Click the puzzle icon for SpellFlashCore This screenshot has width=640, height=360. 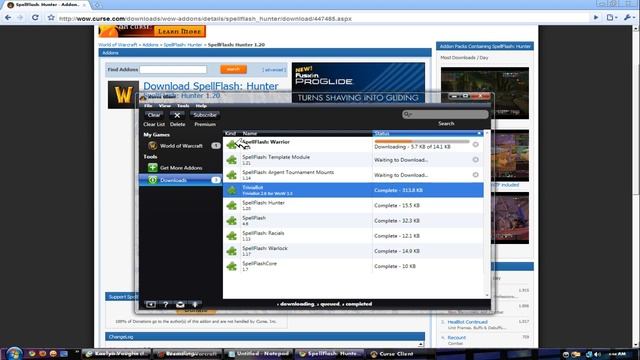232,266
